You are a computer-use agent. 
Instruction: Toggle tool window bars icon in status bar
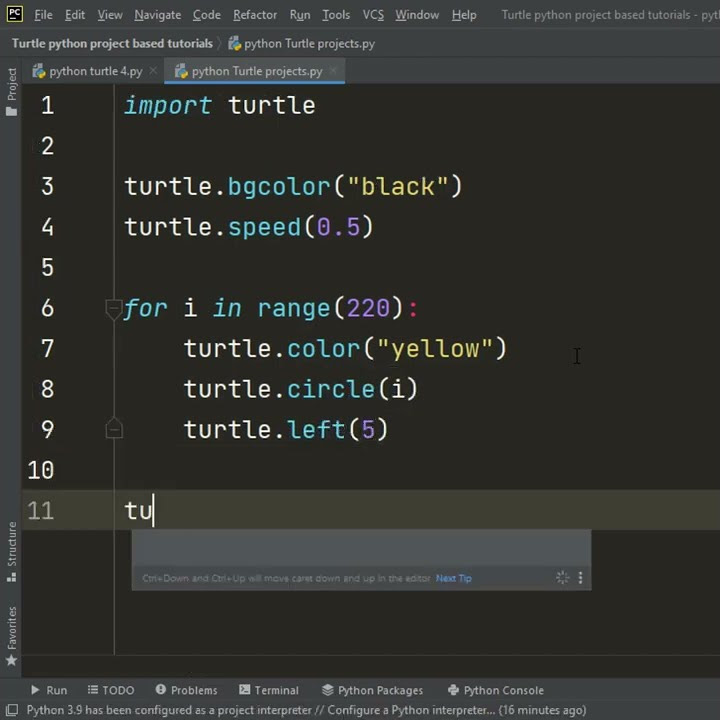(11, 710)
